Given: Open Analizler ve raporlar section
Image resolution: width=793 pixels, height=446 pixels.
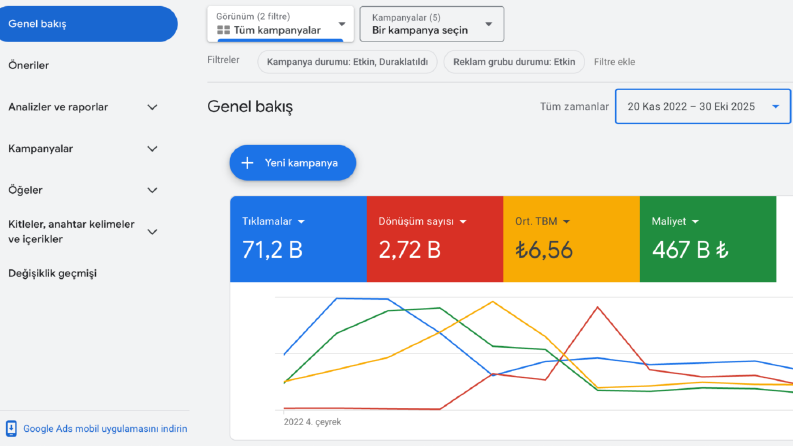Looking at the screenshot, I should pos(58,107).
